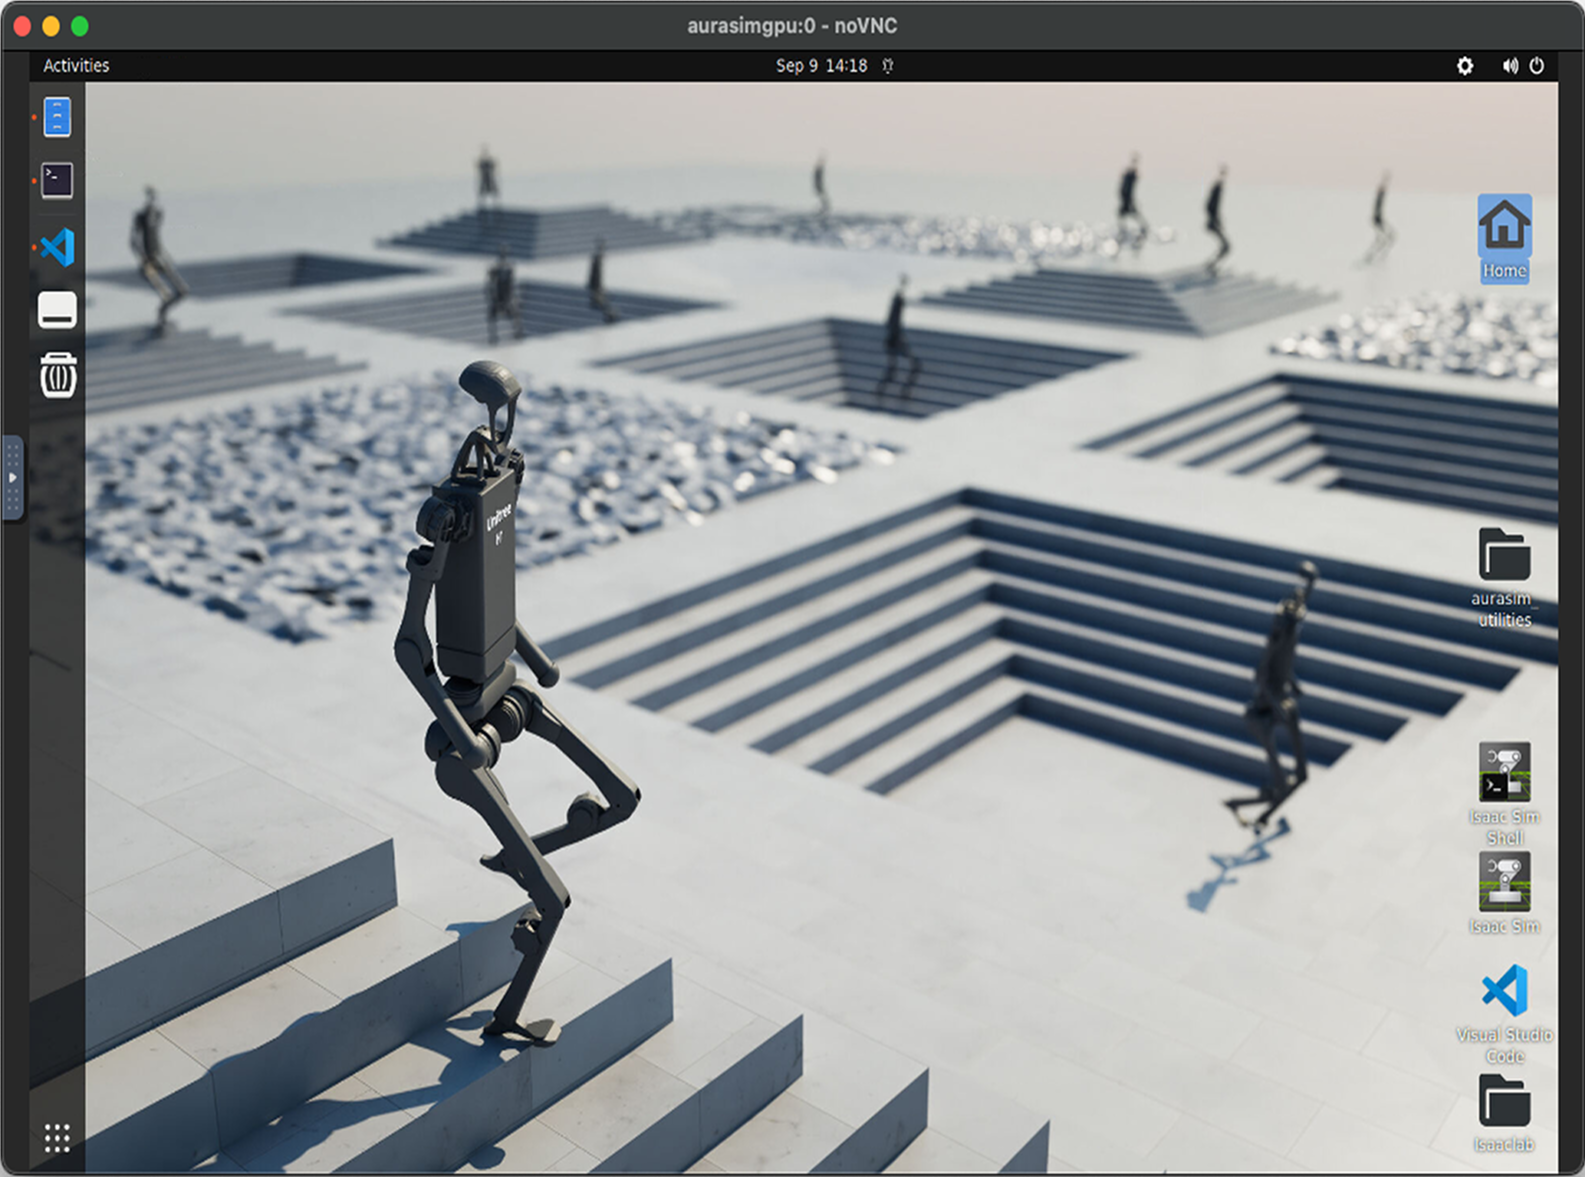The width and height of the screenshot is (1585, 1177).
Task: Minimize the noVNC window with yellow button
Action: (51, 26)
